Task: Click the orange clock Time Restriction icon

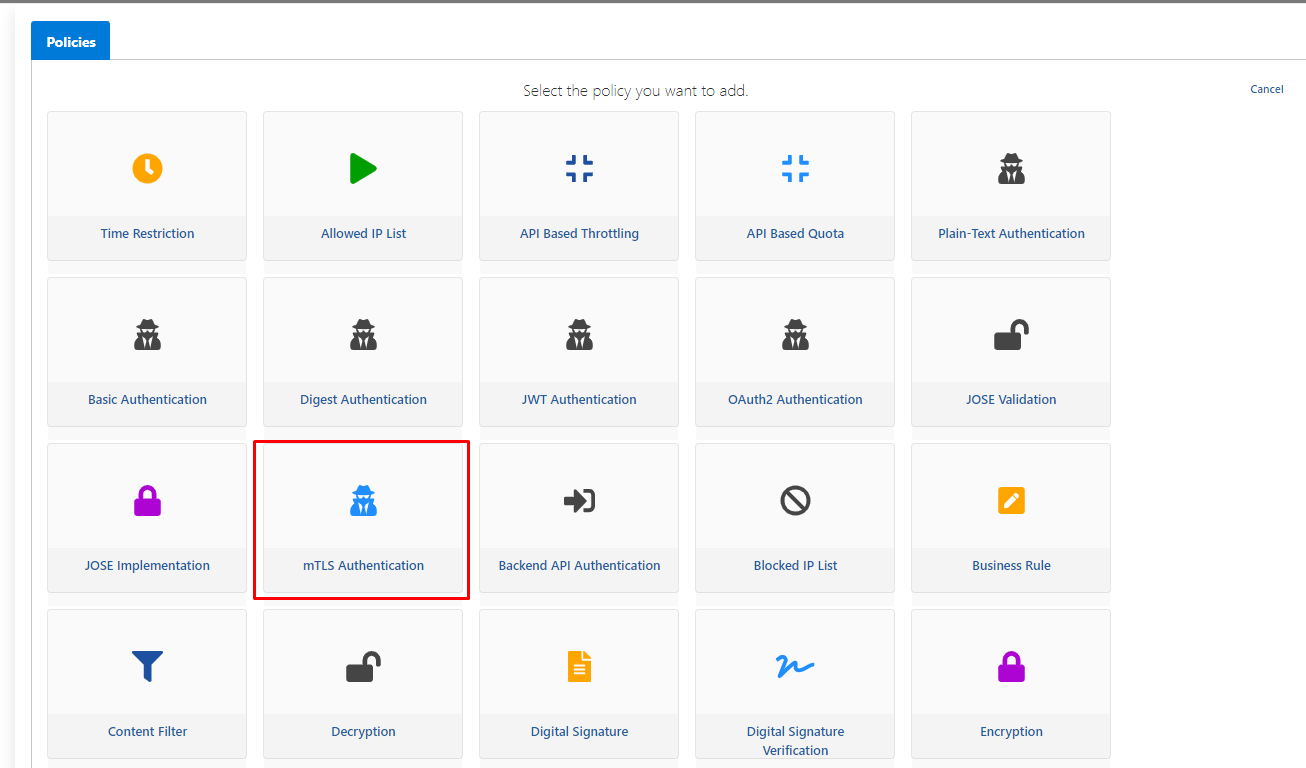Action: 147,168
